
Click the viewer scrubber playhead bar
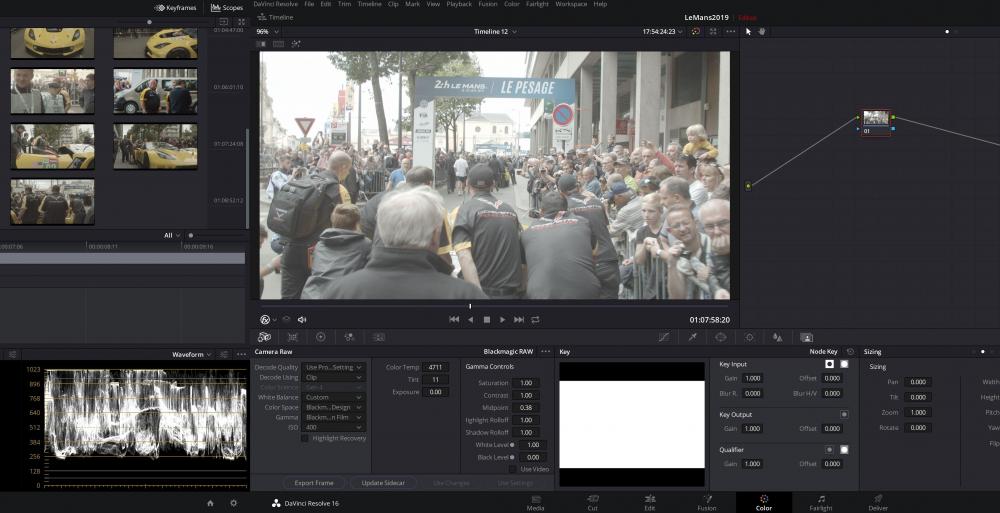[x=470, y=306]
